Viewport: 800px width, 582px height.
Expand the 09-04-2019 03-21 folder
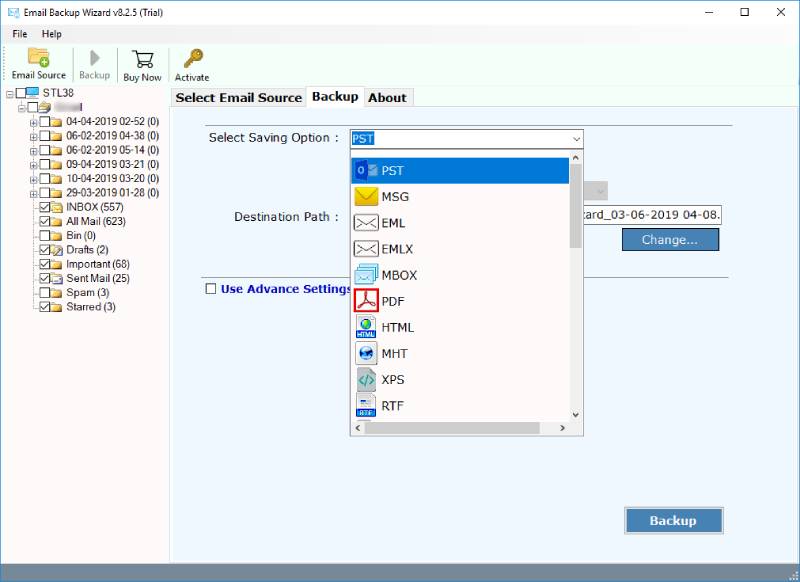point(33,165)
